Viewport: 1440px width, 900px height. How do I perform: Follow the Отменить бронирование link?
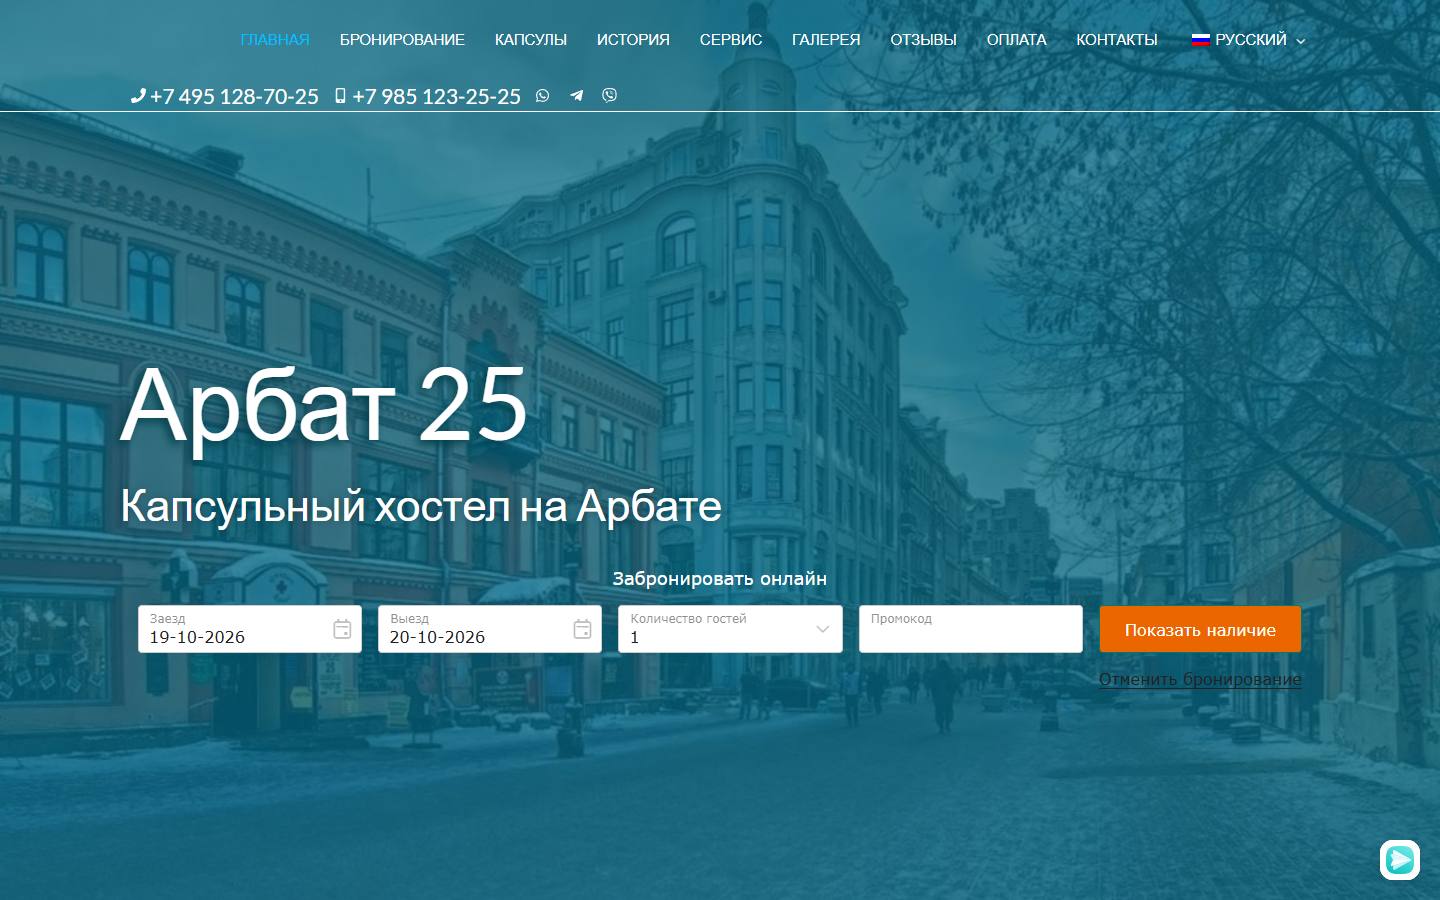pyautogui.click(x=1200, y=679)
